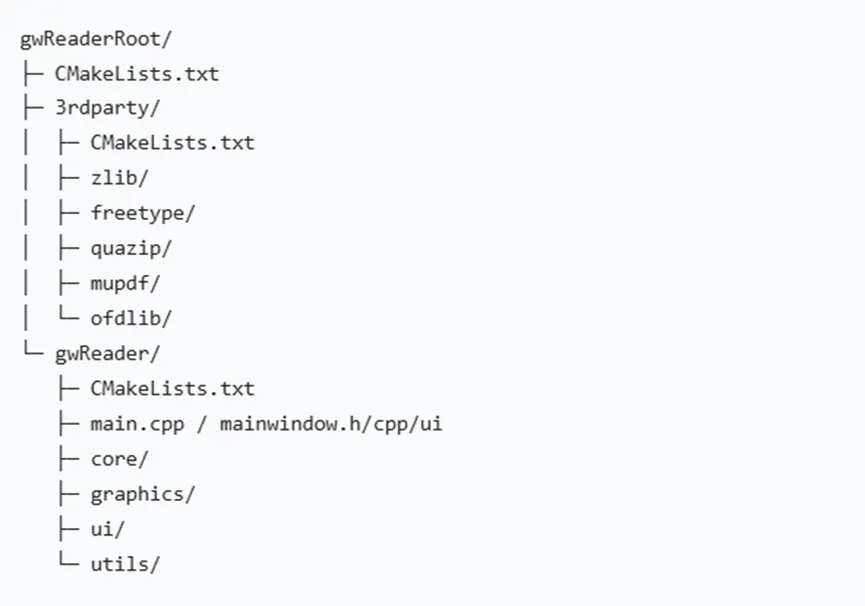Open the top-level CMakeLists.txt file
The width and height of the screenshot is (865, 606).
(x=137, y=74)
